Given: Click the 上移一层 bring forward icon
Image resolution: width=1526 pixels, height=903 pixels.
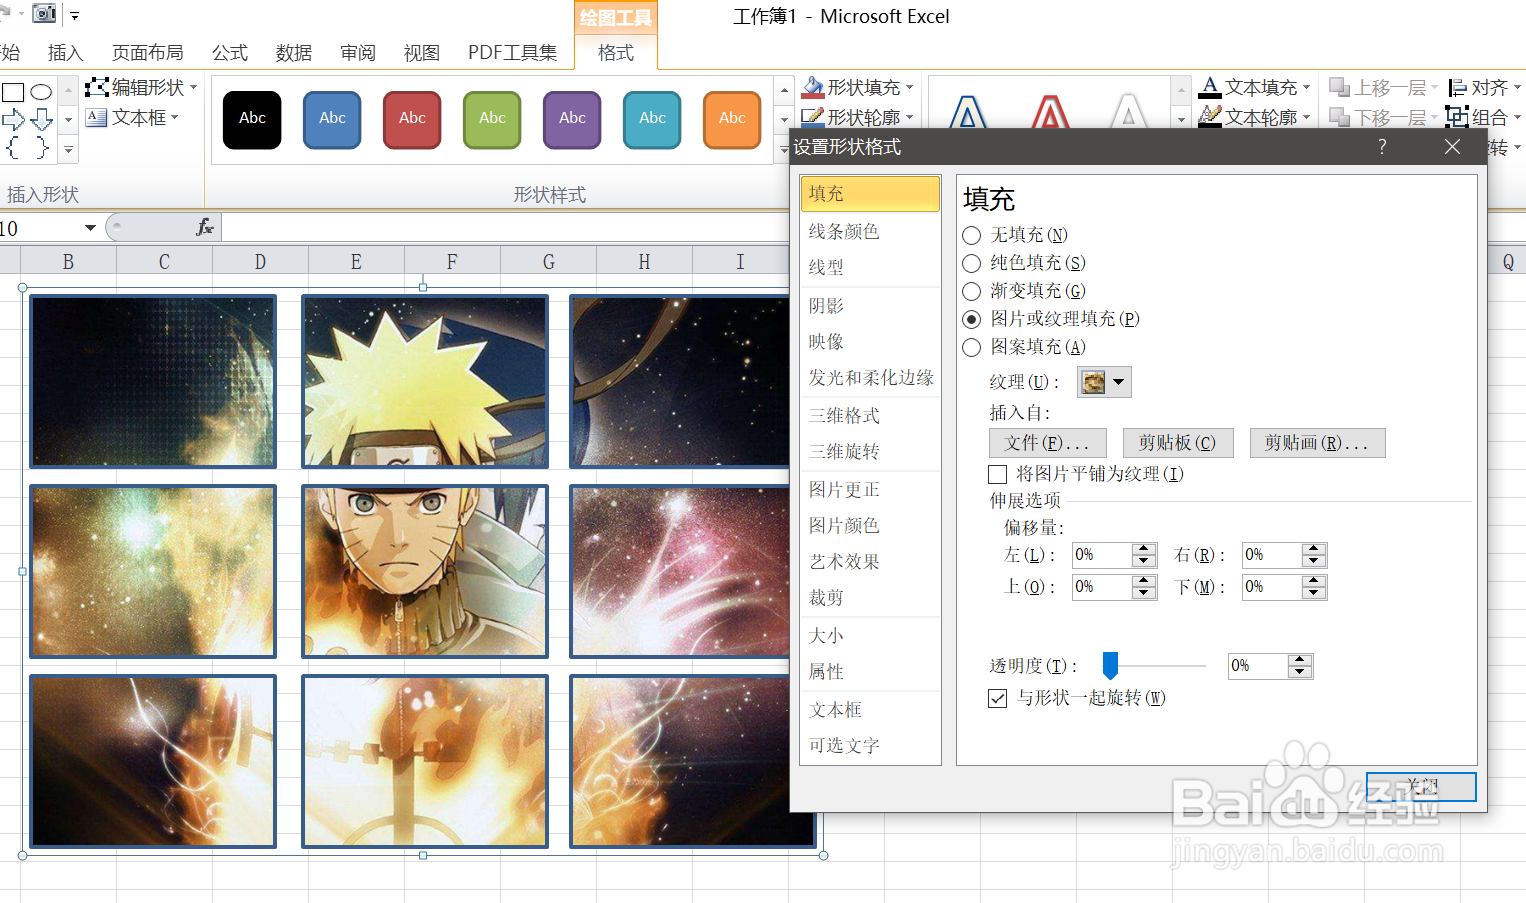Looking at the screenshot, I should pos(1339,87).
